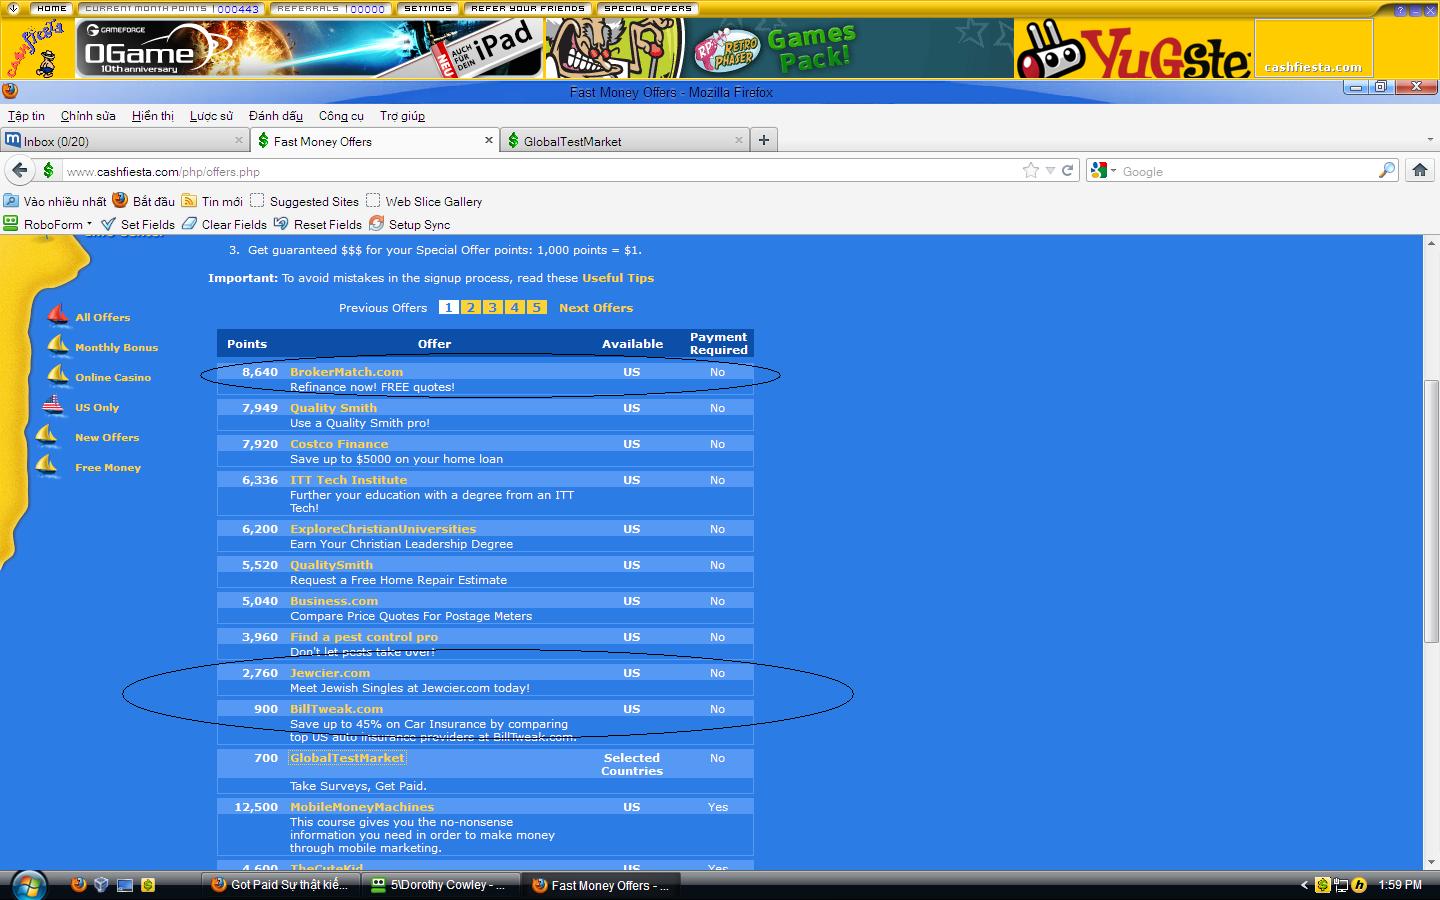Click the Firefox back arrow button

pyautogui.click(x=20, y=171)
